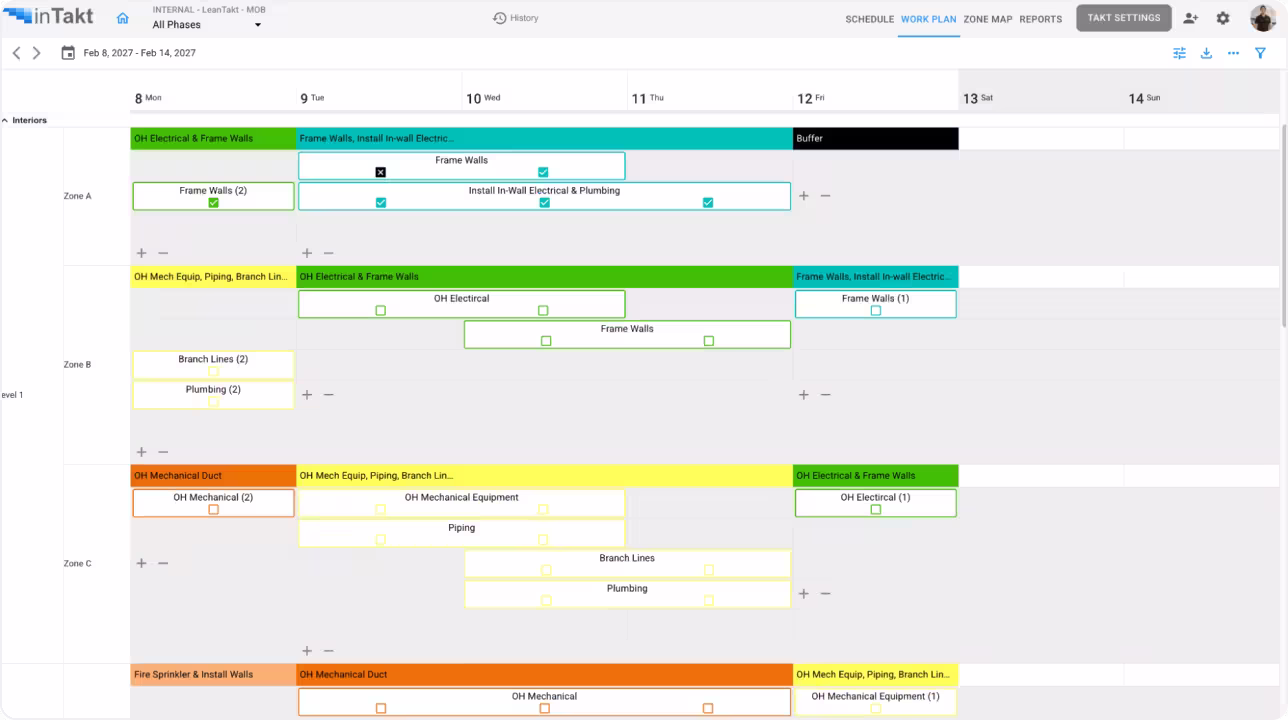Image resolution: width=1288 pixels, height=720 pixels.
Task: Click plus icon under OH Electrical (1) in Zone C
Action: pos(803,594)
